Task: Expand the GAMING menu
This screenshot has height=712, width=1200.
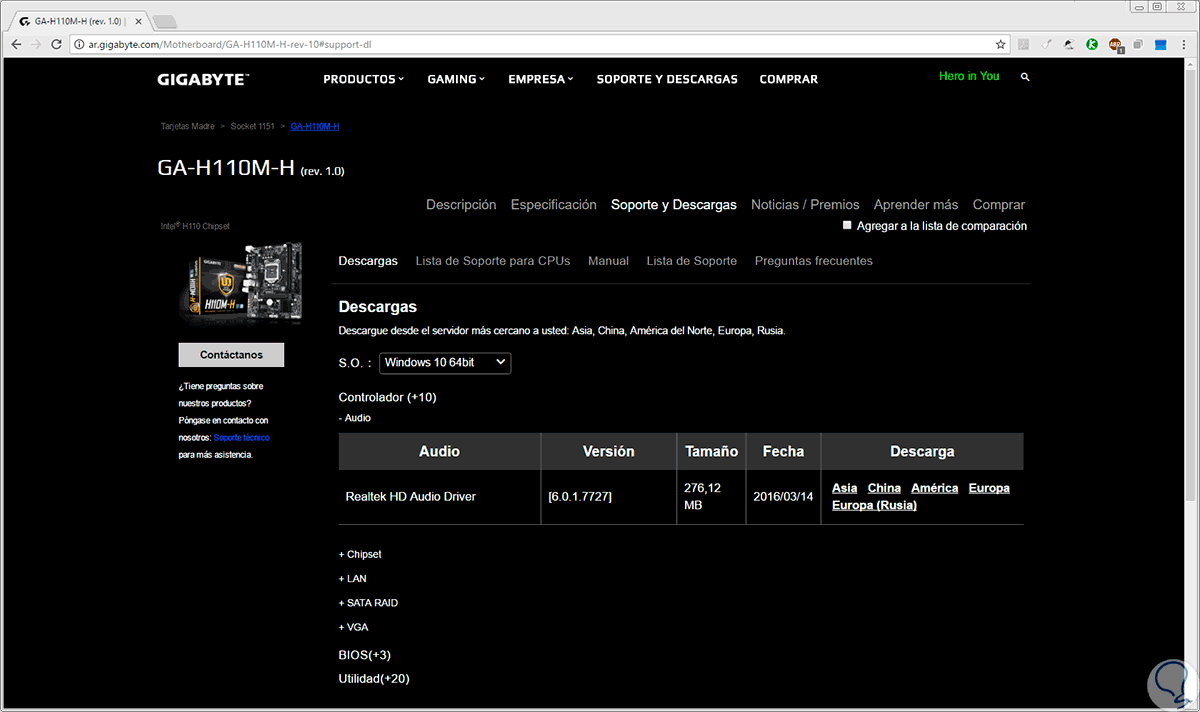Action: 456,79
